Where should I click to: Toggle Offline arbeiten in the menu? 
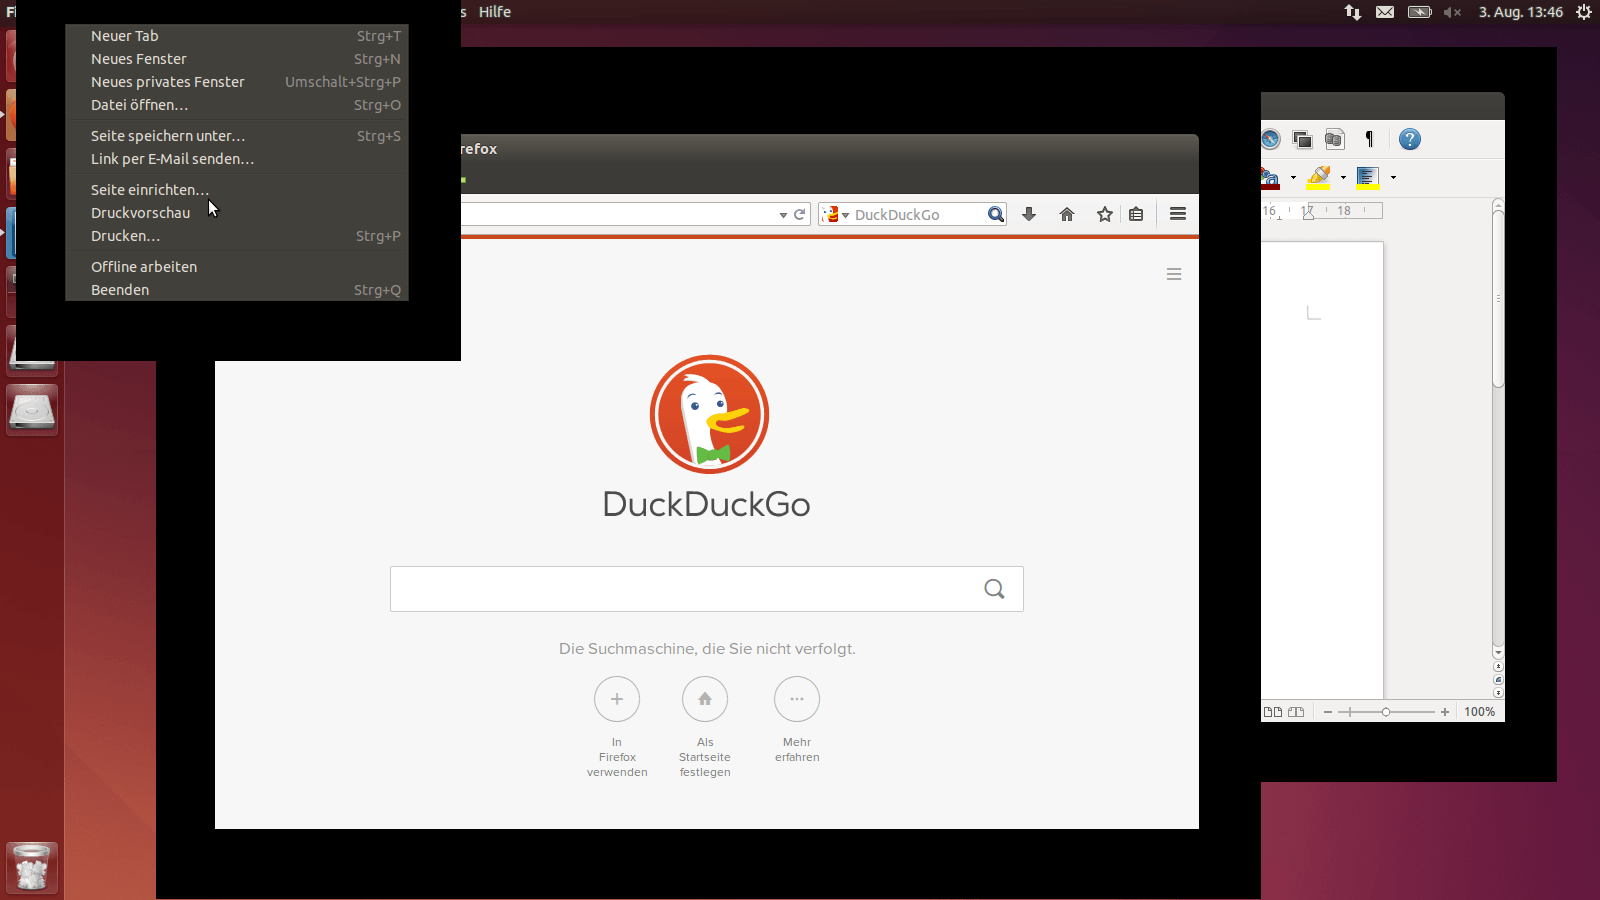click(144, 267)
